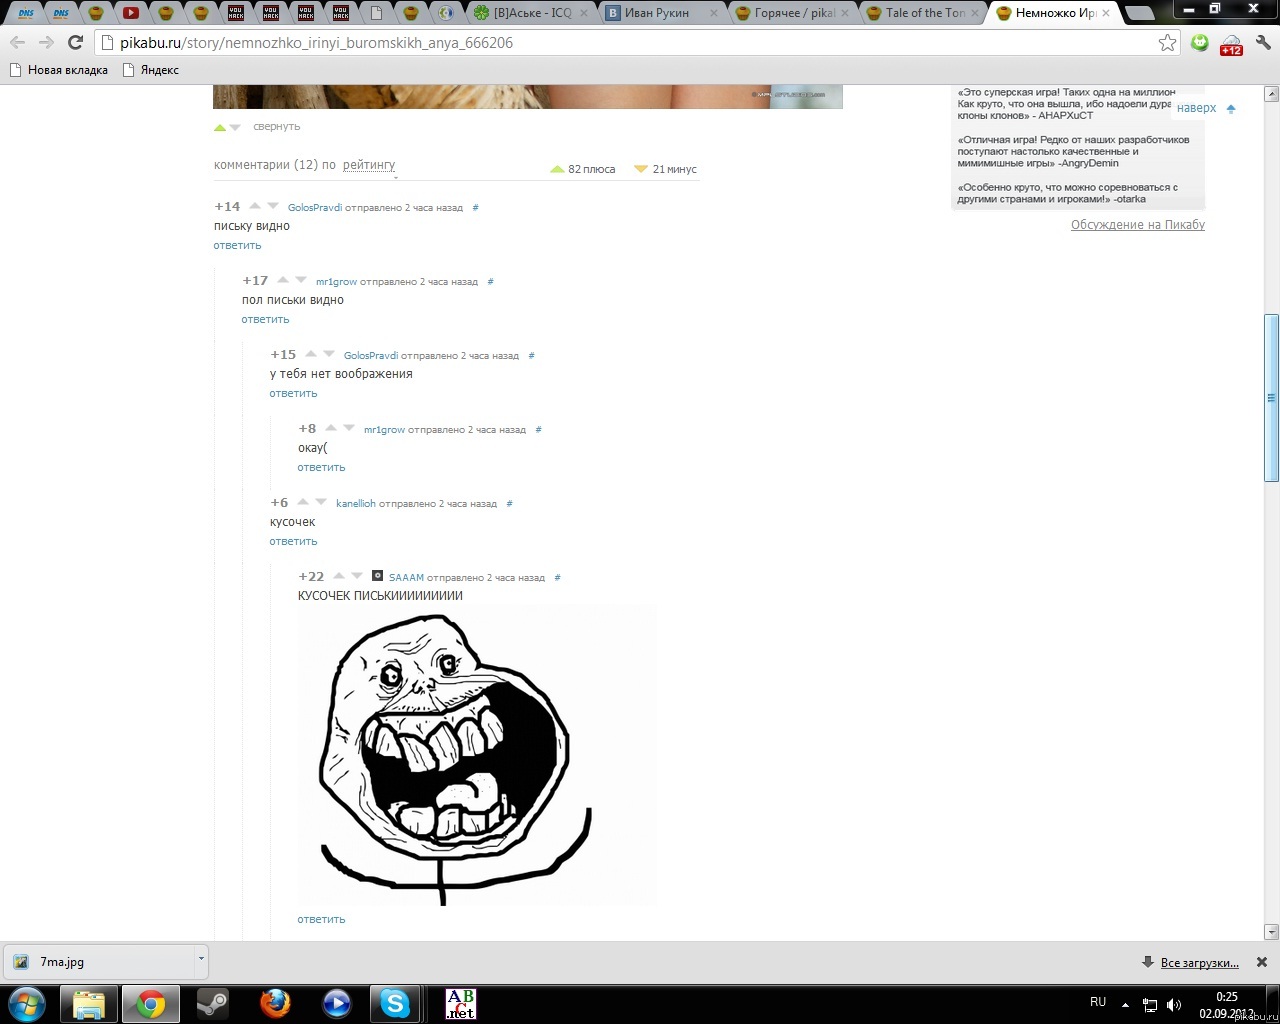The height and width of the screenshot is (1024, 1280).
Task: Downvote SAAAM's +22 comment
Action: point(357,576)
